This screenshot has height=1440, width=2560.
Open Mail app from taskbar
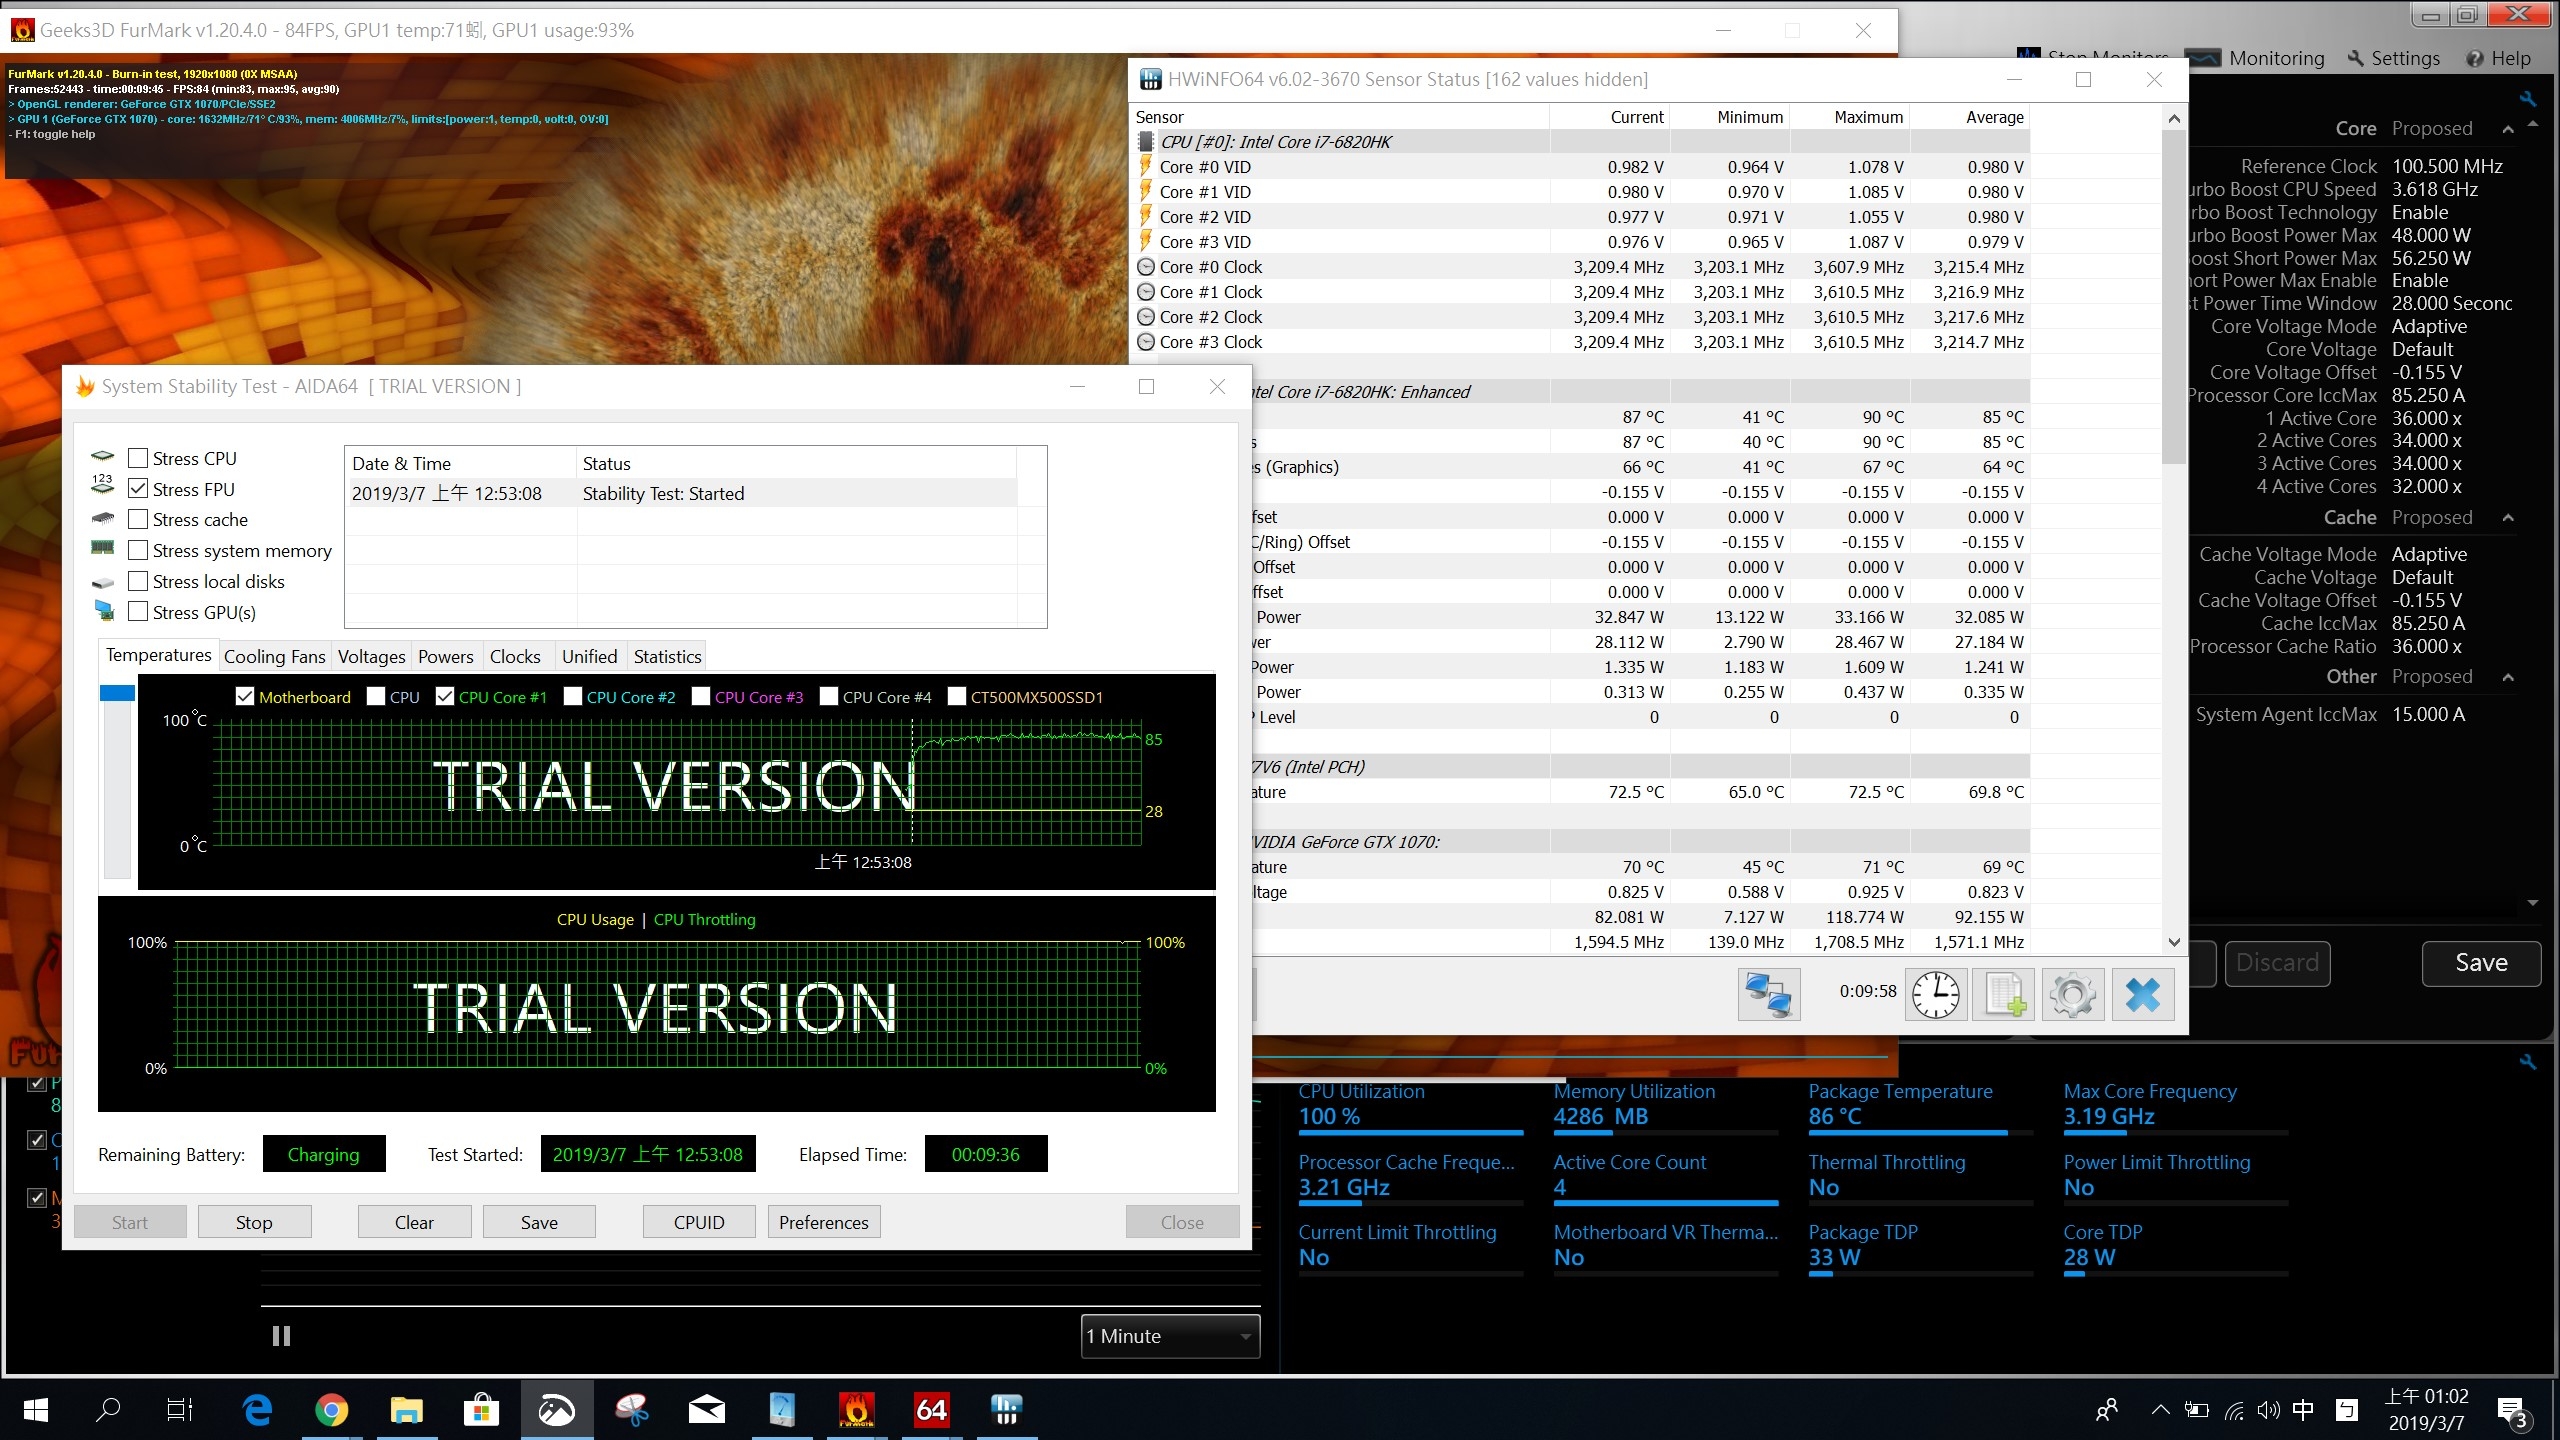click(707, 1410)
